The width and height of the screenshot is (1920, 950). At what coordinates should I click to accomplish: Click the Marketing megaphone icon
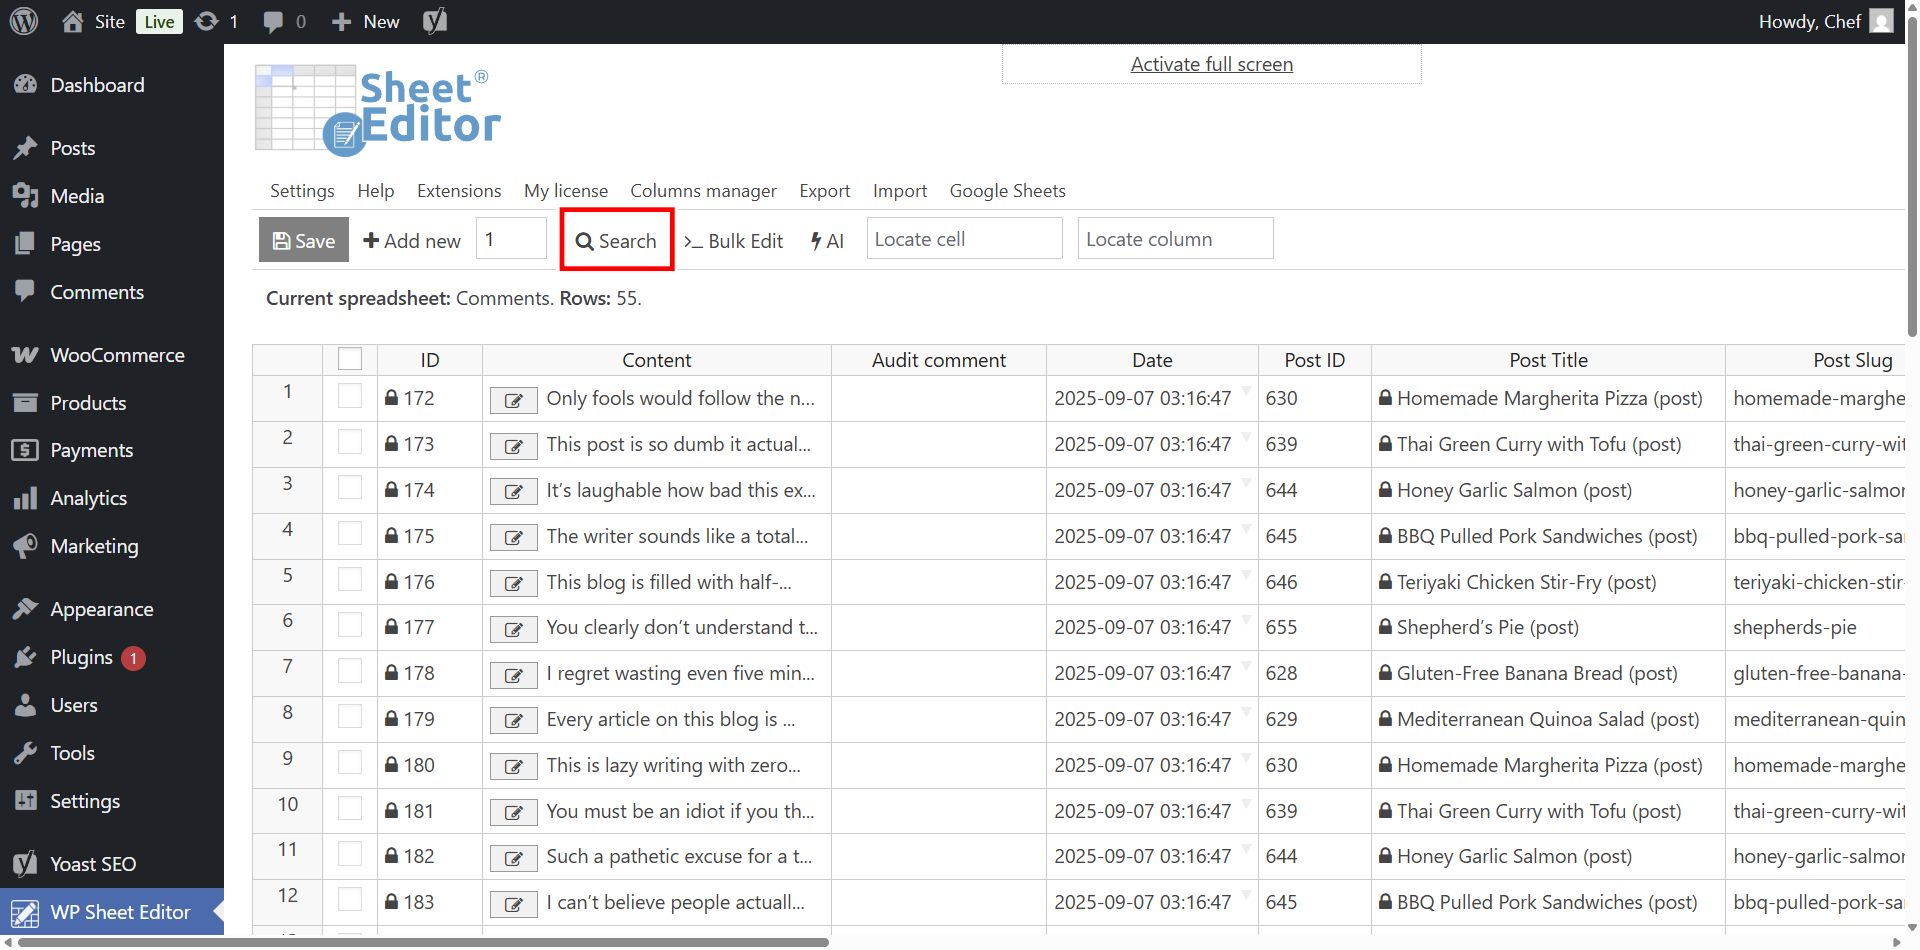click(x=25, y=546)
